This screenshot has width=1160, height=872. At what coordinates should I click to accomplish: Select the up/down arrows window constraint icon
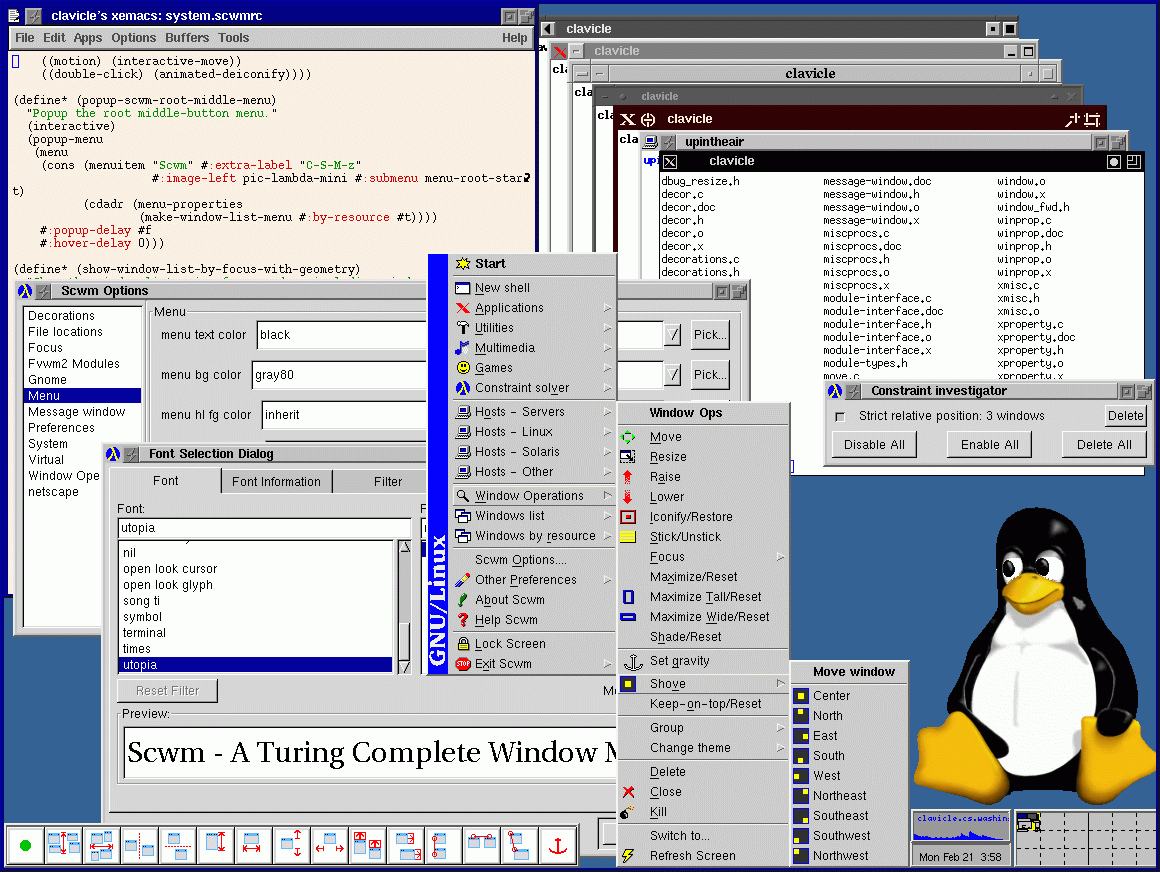pyautogui.click(x=291, y=845)
